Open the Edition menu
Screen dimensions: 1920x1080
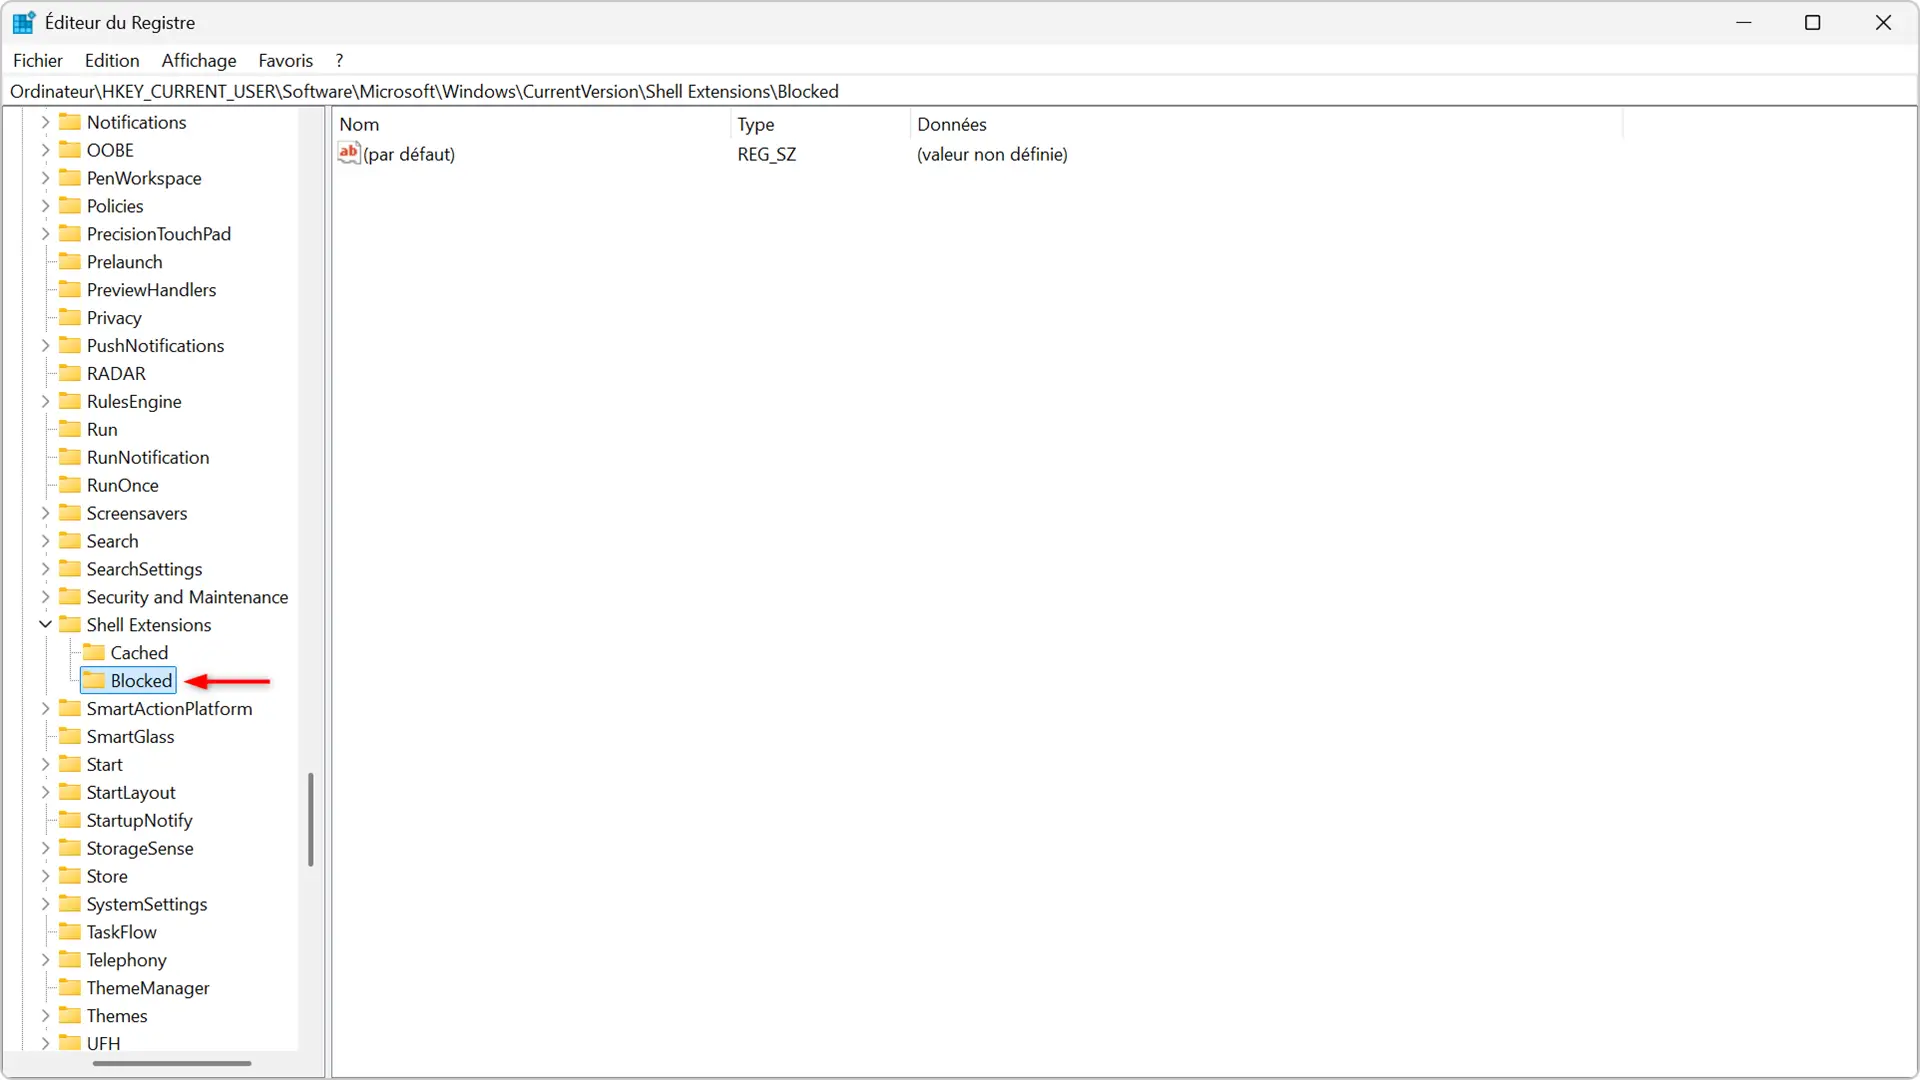pyautogui.click(x=112, y=61)
